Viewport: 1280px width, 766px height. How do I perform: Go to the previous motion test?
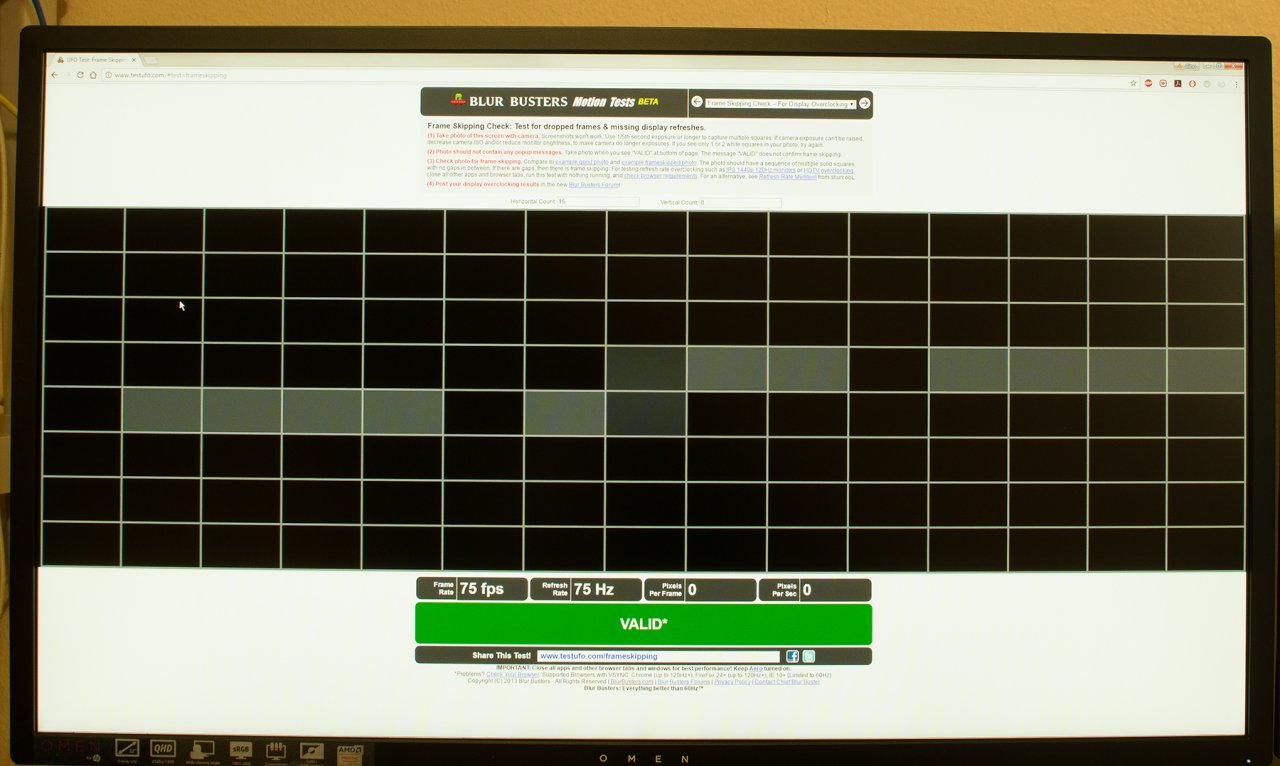tap(697, 103)
